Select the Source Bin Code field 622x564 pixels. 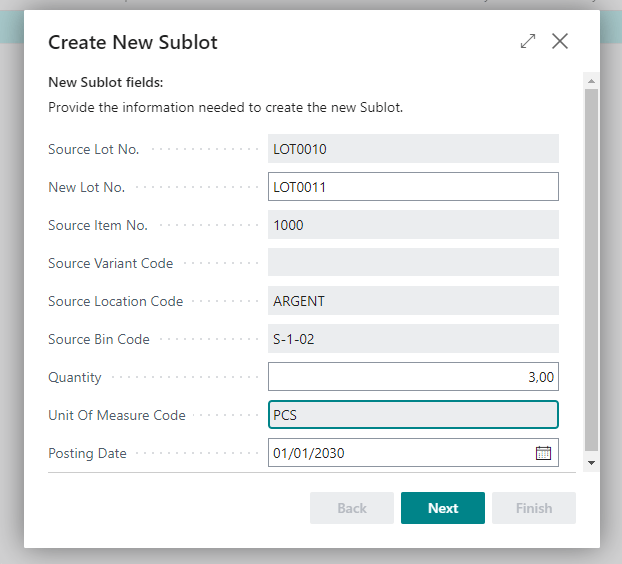coord(412,339)
